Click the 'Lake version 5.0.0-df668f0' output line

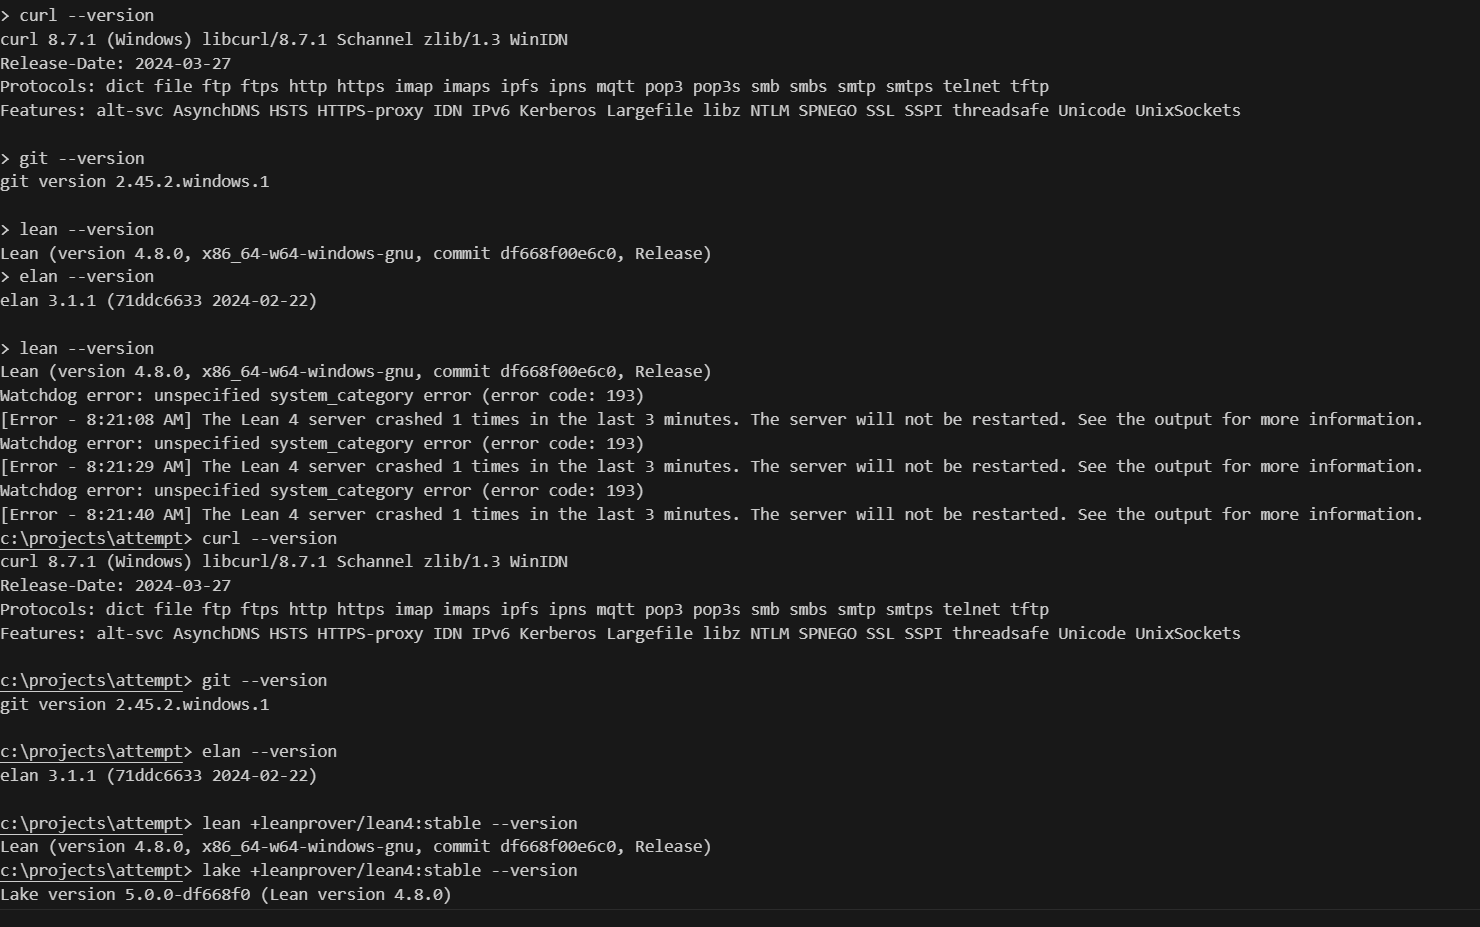[226, 894]
